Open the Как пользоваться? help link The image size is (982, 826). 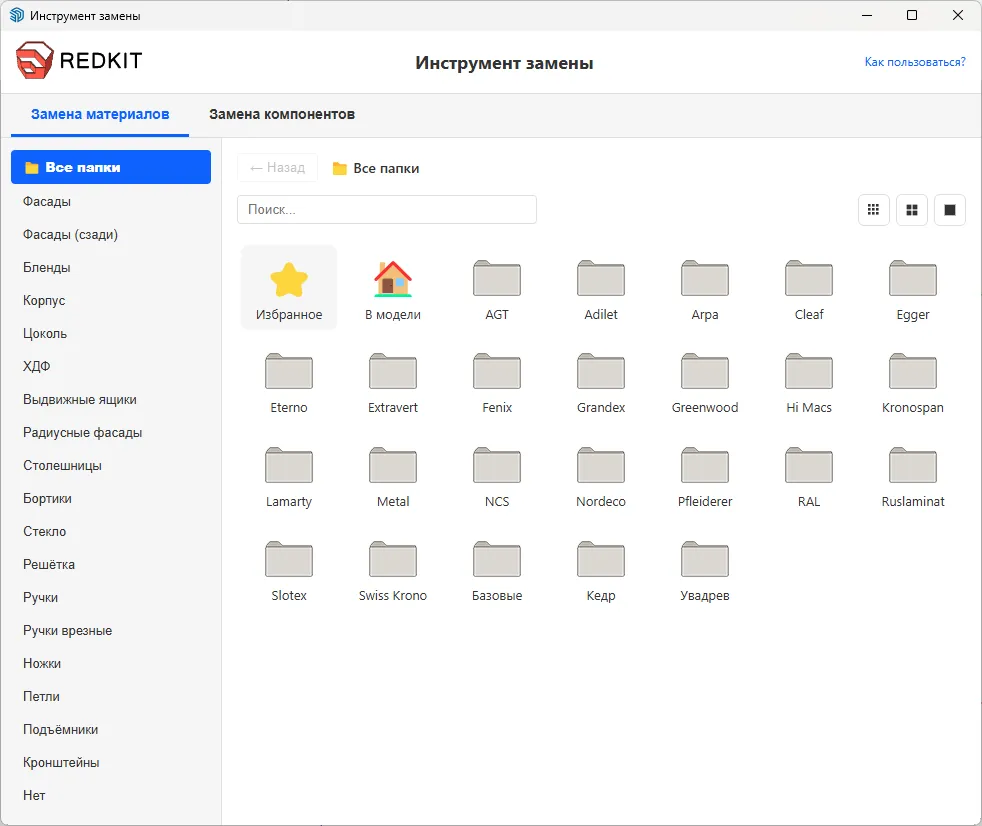point(915,62)
